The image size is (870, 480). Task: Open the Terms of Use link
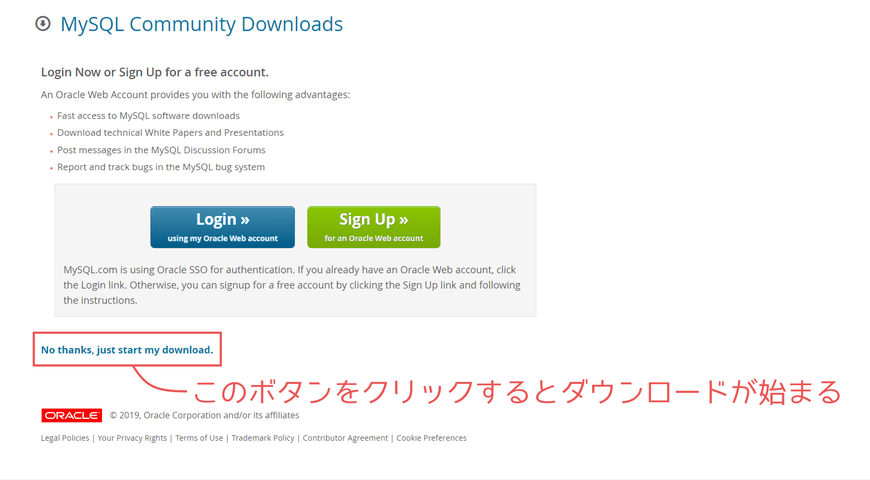(x=199, y=438)
